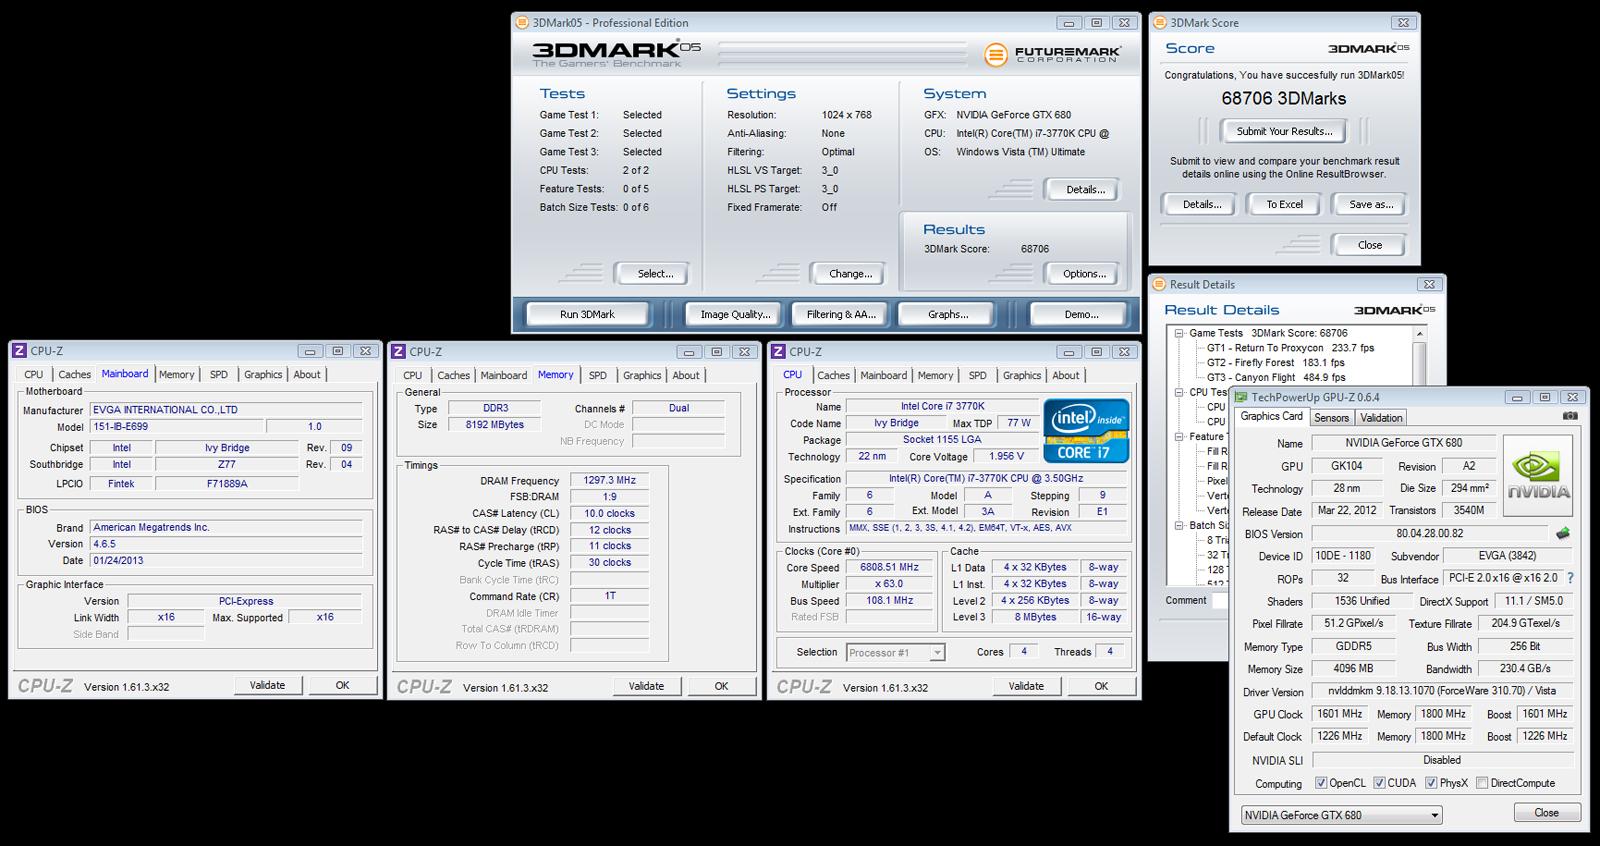Click Change... under the Settings section

pyautogui.click(x=850, y=274)
